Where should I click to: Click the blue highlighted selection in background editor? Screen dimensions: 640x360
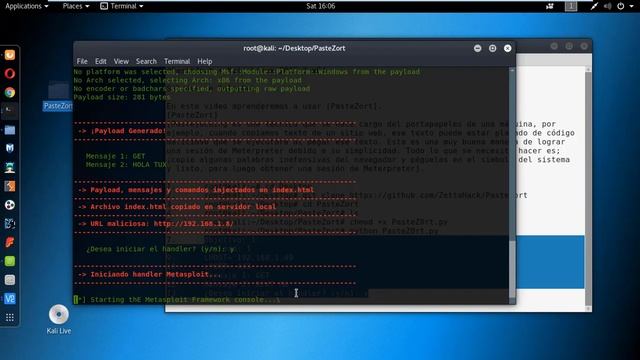(x=549, y=262)
